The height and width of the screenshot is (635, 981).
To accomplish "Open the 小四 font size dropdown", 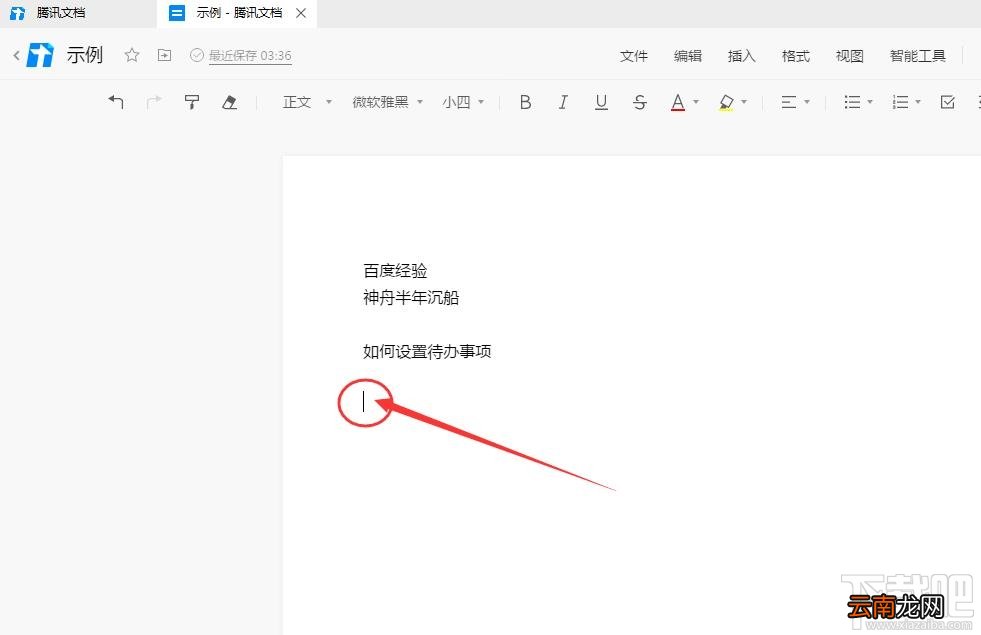I will [463, 102].
